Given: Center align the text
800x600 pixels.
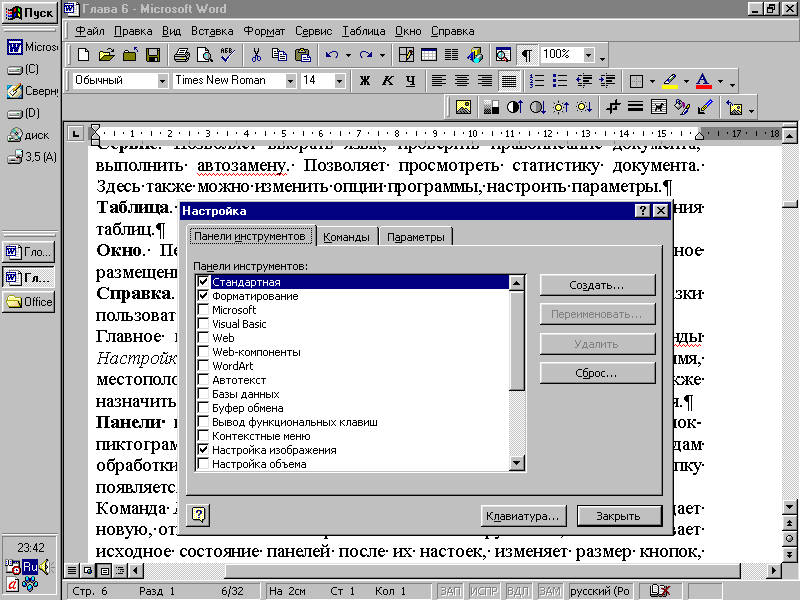Looking at the screenshot, I should tap(462, 81).
